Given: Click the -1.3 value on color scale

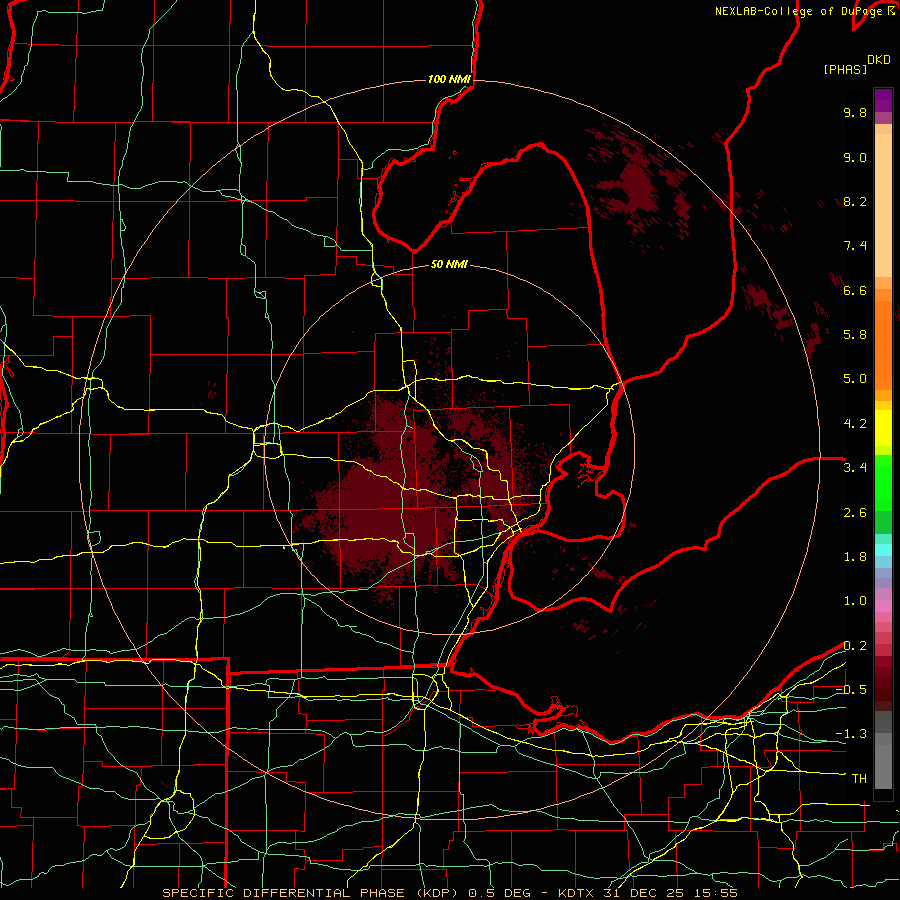Looking at the screenshot, I should tap(851, 734).
